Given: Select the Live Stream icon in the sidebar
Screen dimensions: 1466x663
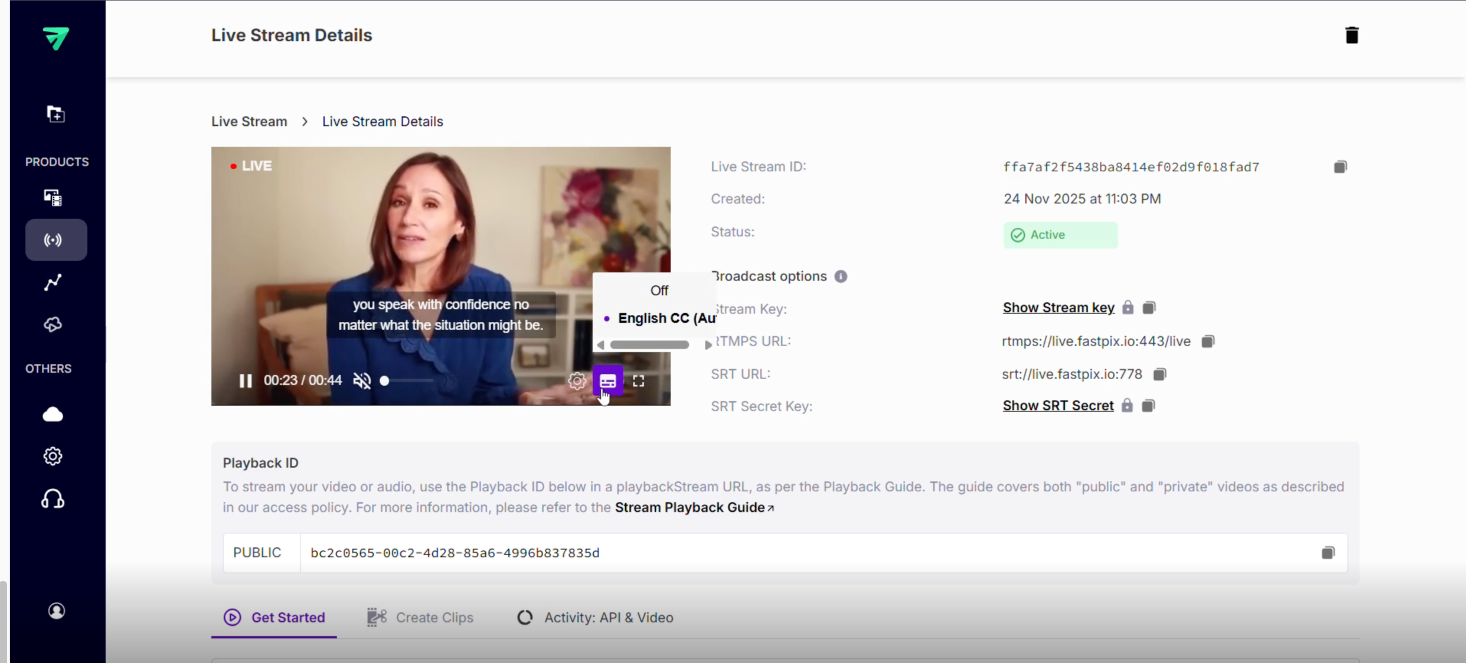Looking at the screenshot, I should click(x=56, y=239).
